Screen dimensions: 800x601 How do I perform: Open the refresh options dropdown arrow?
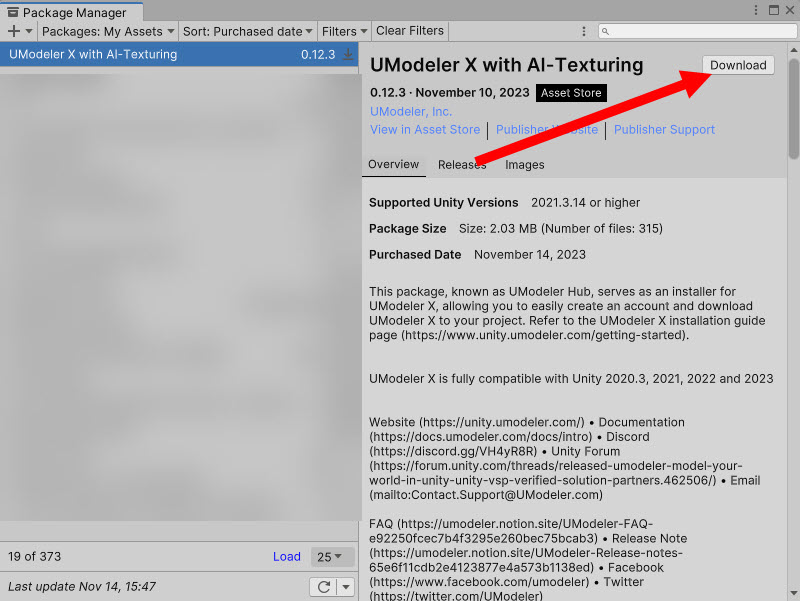346,587
